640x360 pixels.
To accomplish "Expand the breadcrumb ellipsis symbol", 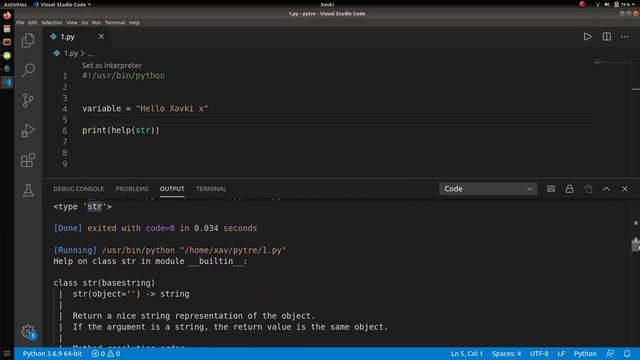I will [x=91, y=53].
